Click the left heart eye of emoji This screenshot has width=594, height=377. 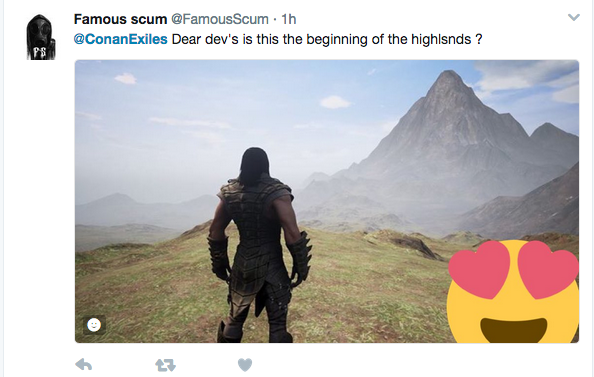point(479,269)
